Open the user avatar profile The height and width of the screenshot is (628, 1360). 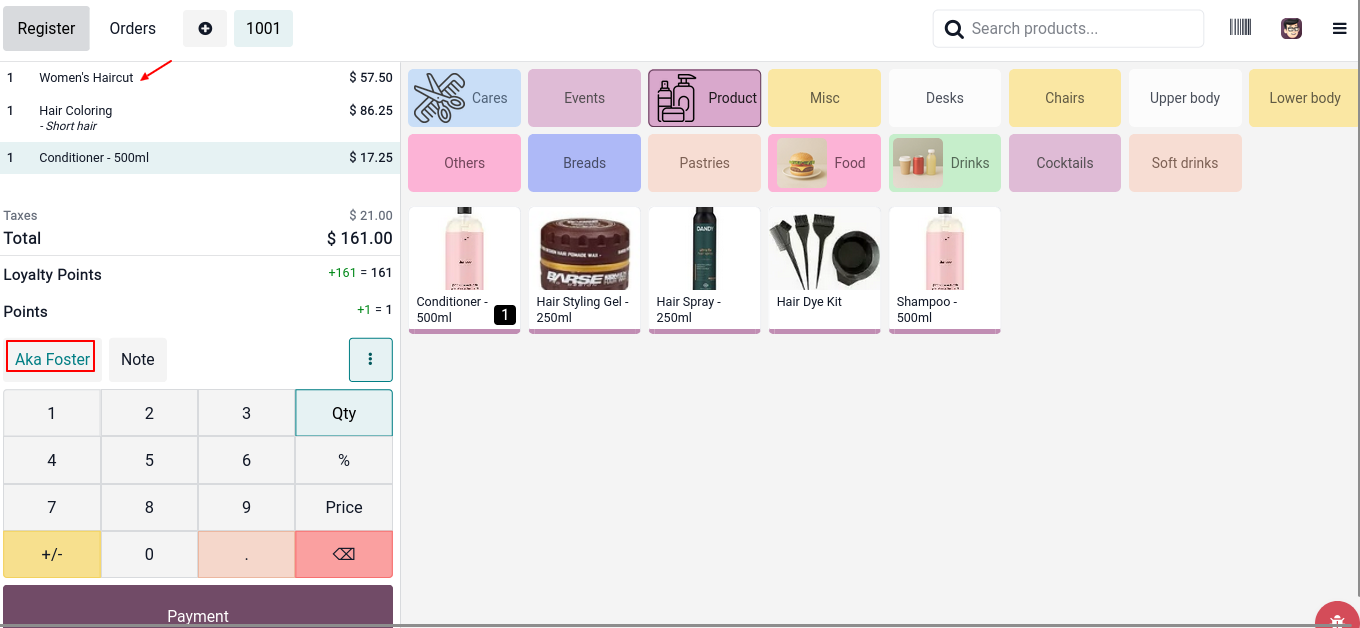coord(1291,28)
